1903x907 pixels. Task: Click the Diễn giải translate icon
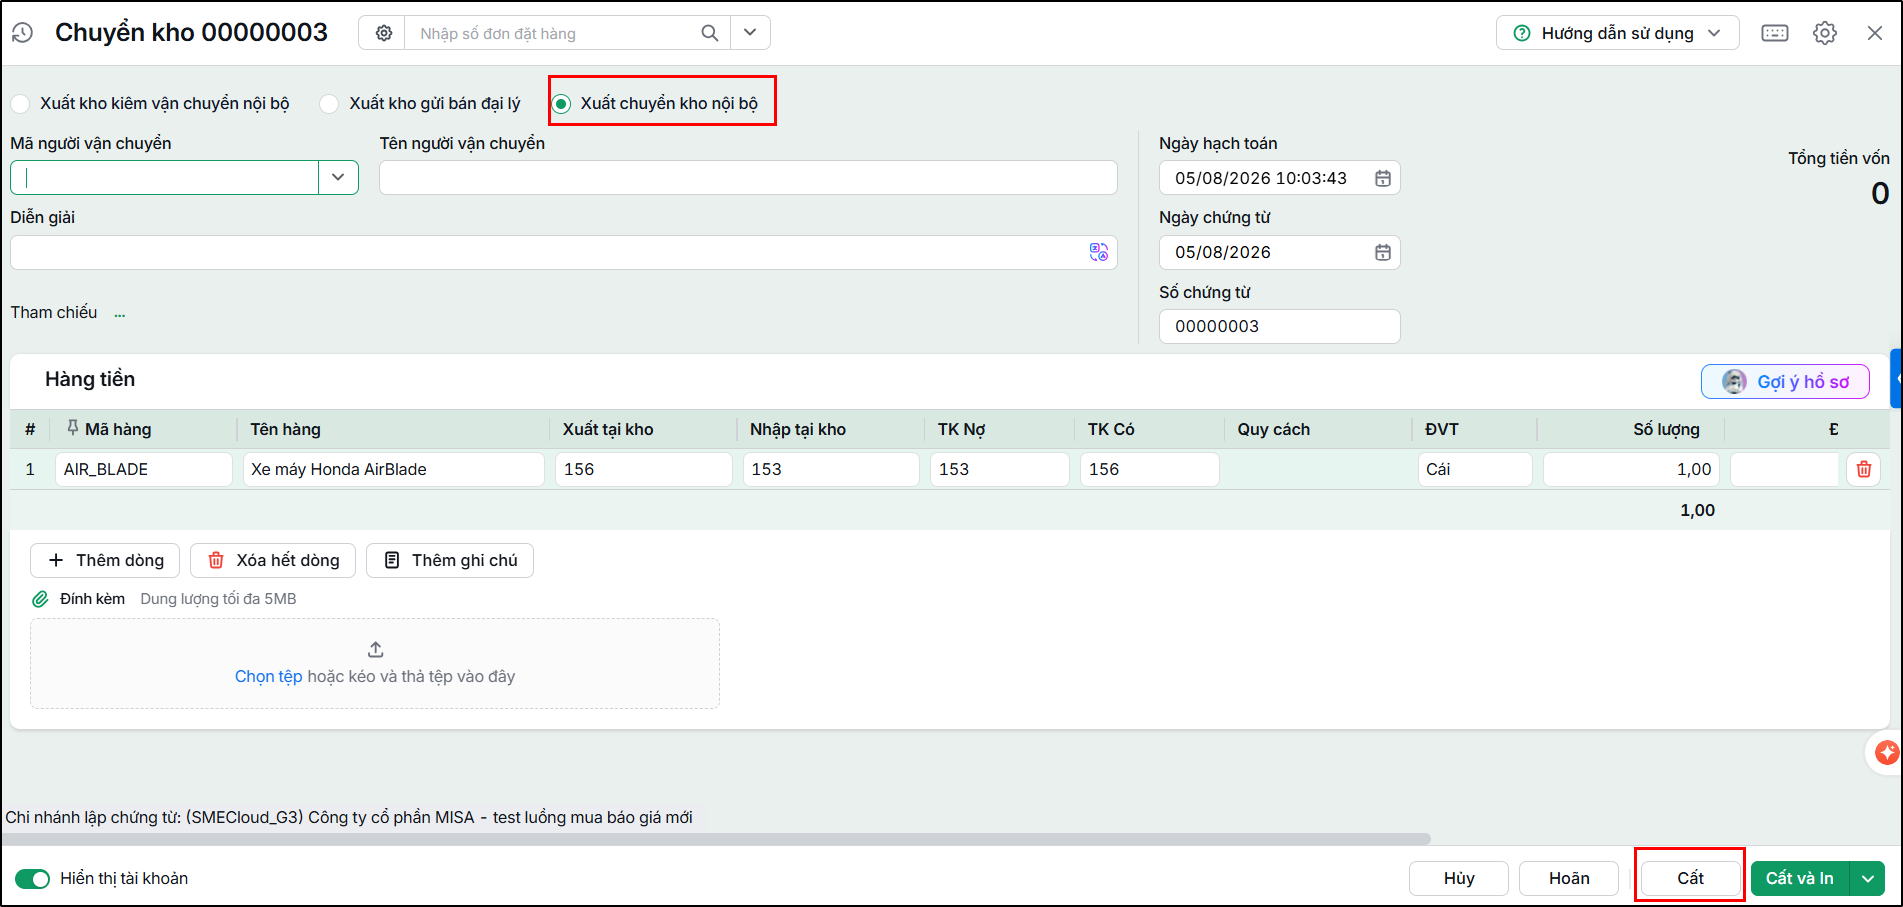coord(1099,252)
